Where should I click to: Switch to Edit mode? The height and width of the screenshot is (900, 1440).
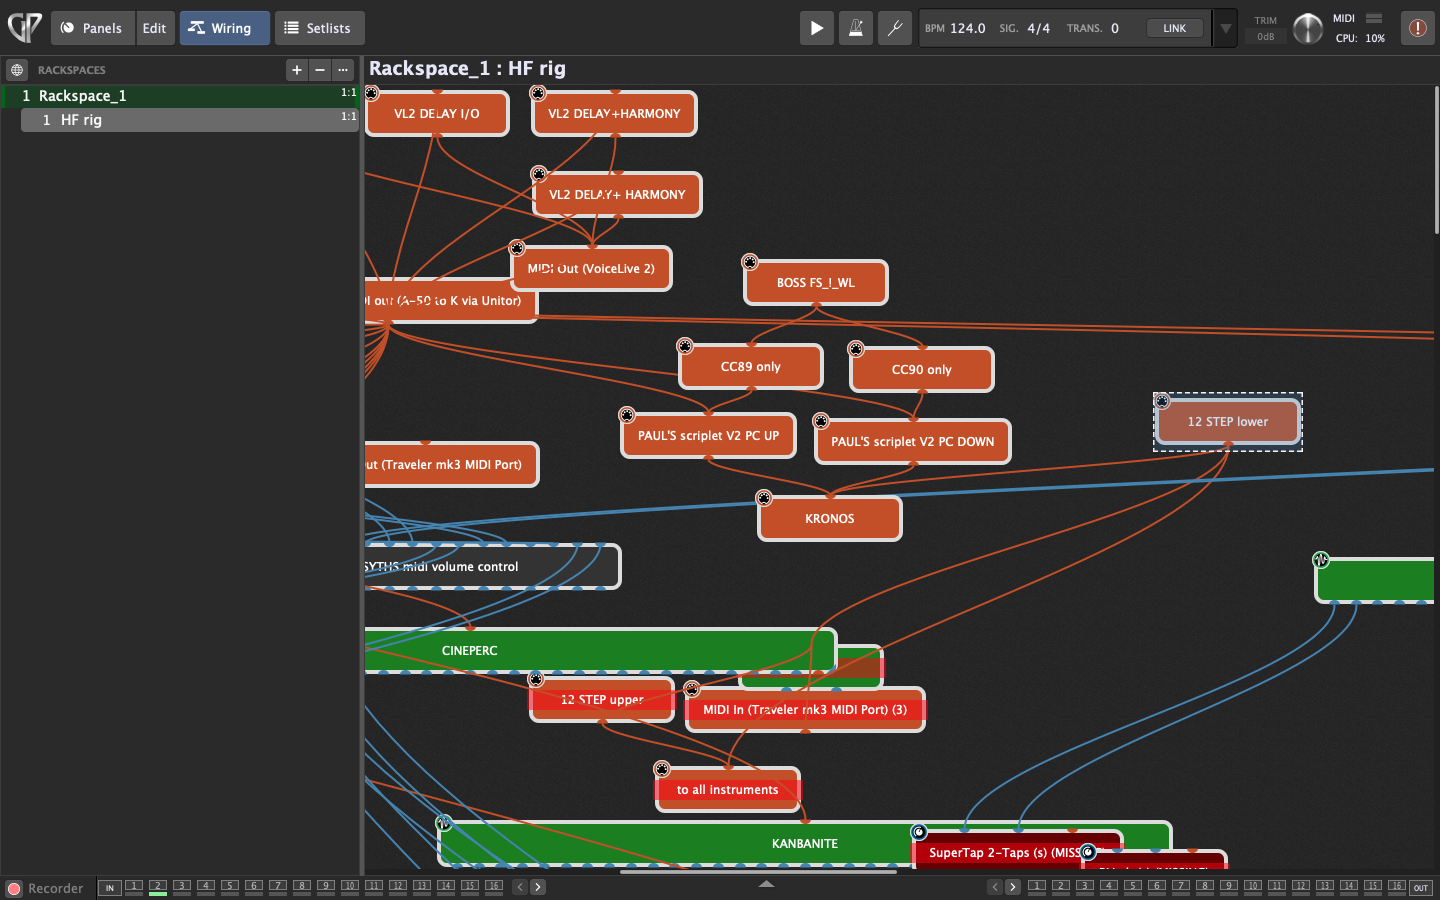click(155, 28)
